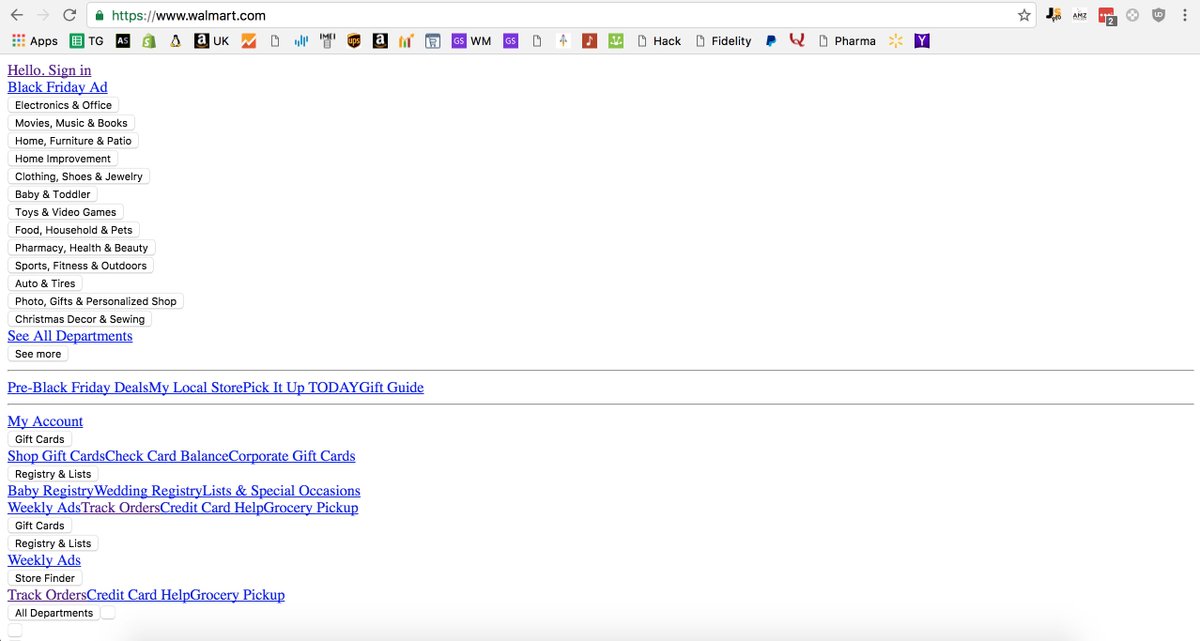Viewport: 1200px width, 641px height.
Task: Open Corporate Gift Cards link
Action: point(292,456)
